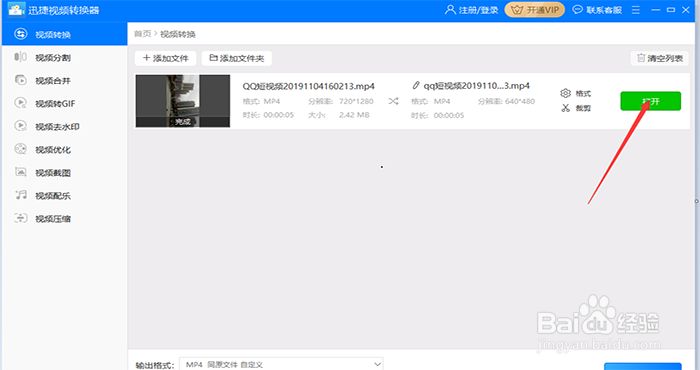Image resolution: width=700 pixels, height=370 pixels.
Task: Click the source filename QQ短视频20191104160213.mp4
Action: pos(308,86)
